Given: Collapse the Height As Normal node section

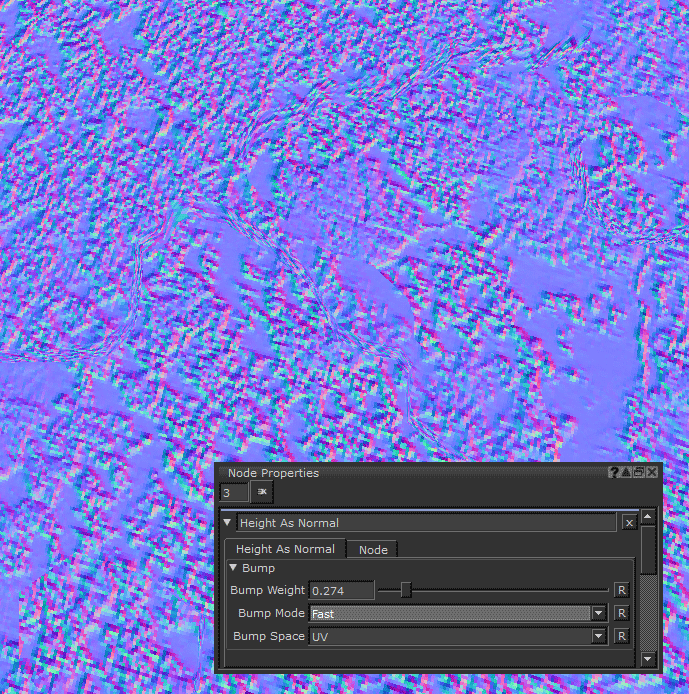Looking at the screenshot, I should point(227,522).
